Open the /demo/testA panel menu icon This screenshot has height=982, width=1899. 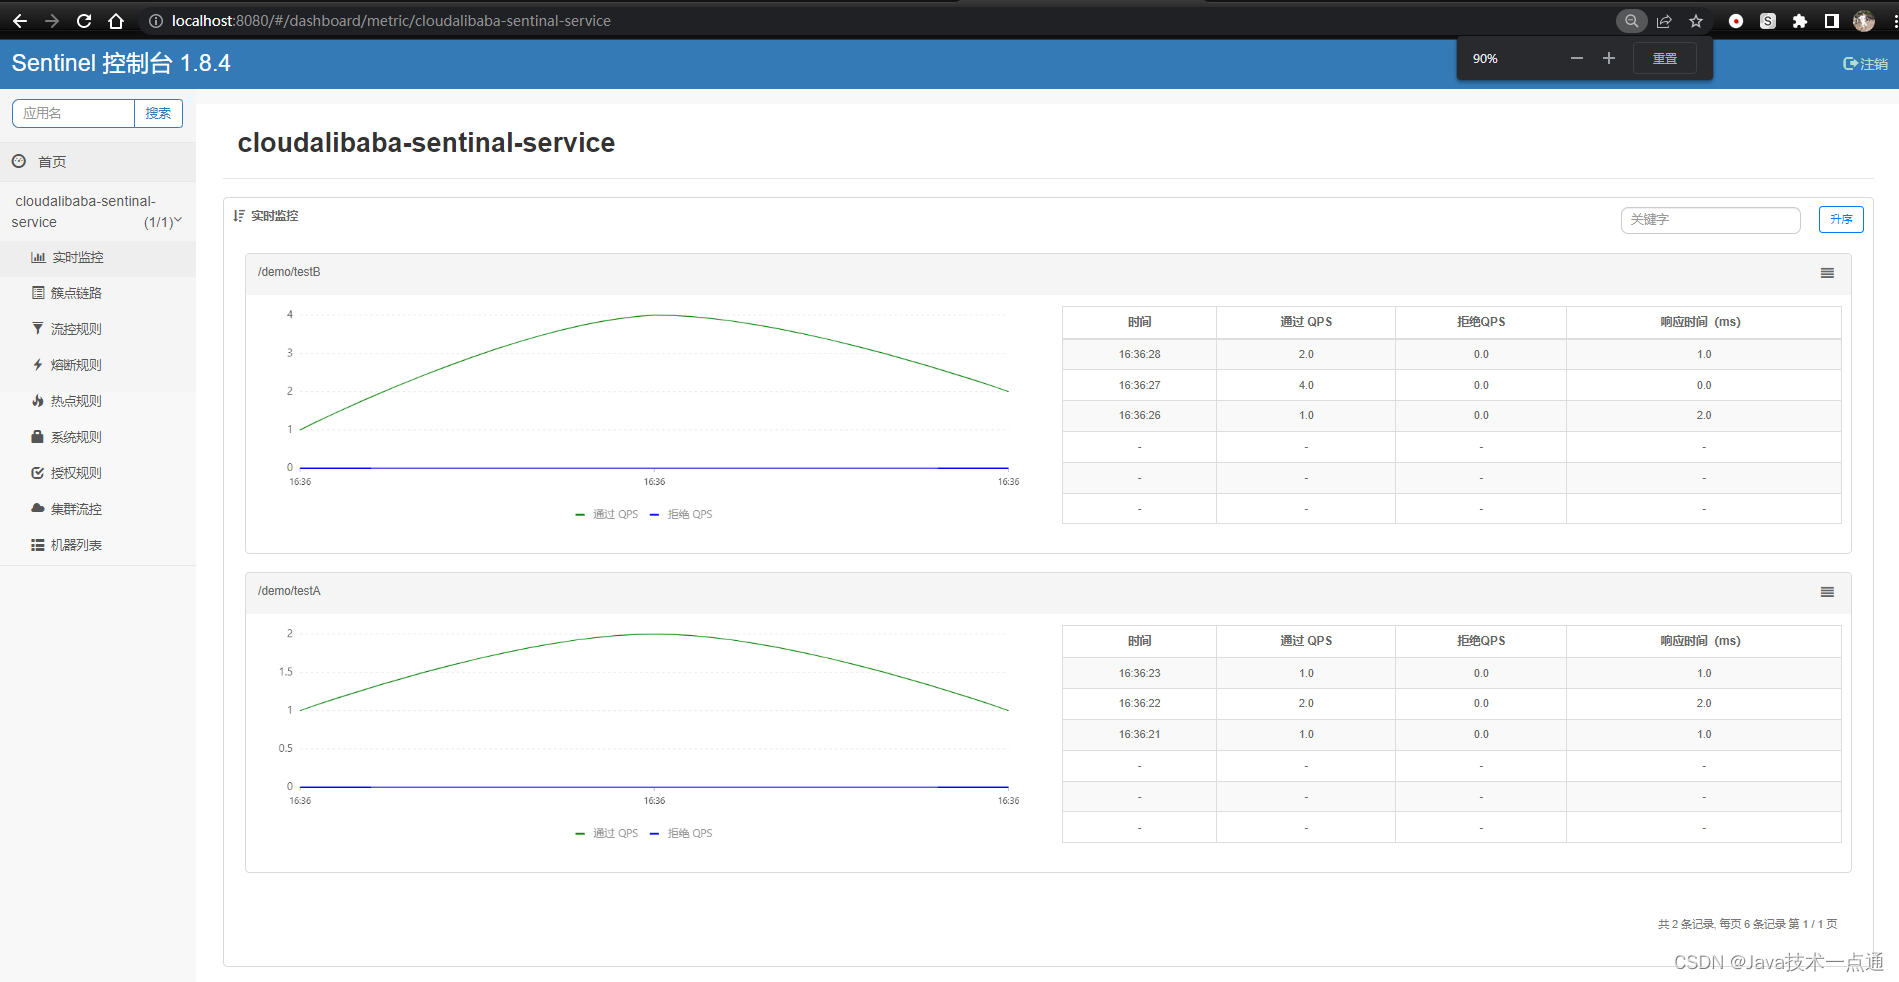point(1827,592)
